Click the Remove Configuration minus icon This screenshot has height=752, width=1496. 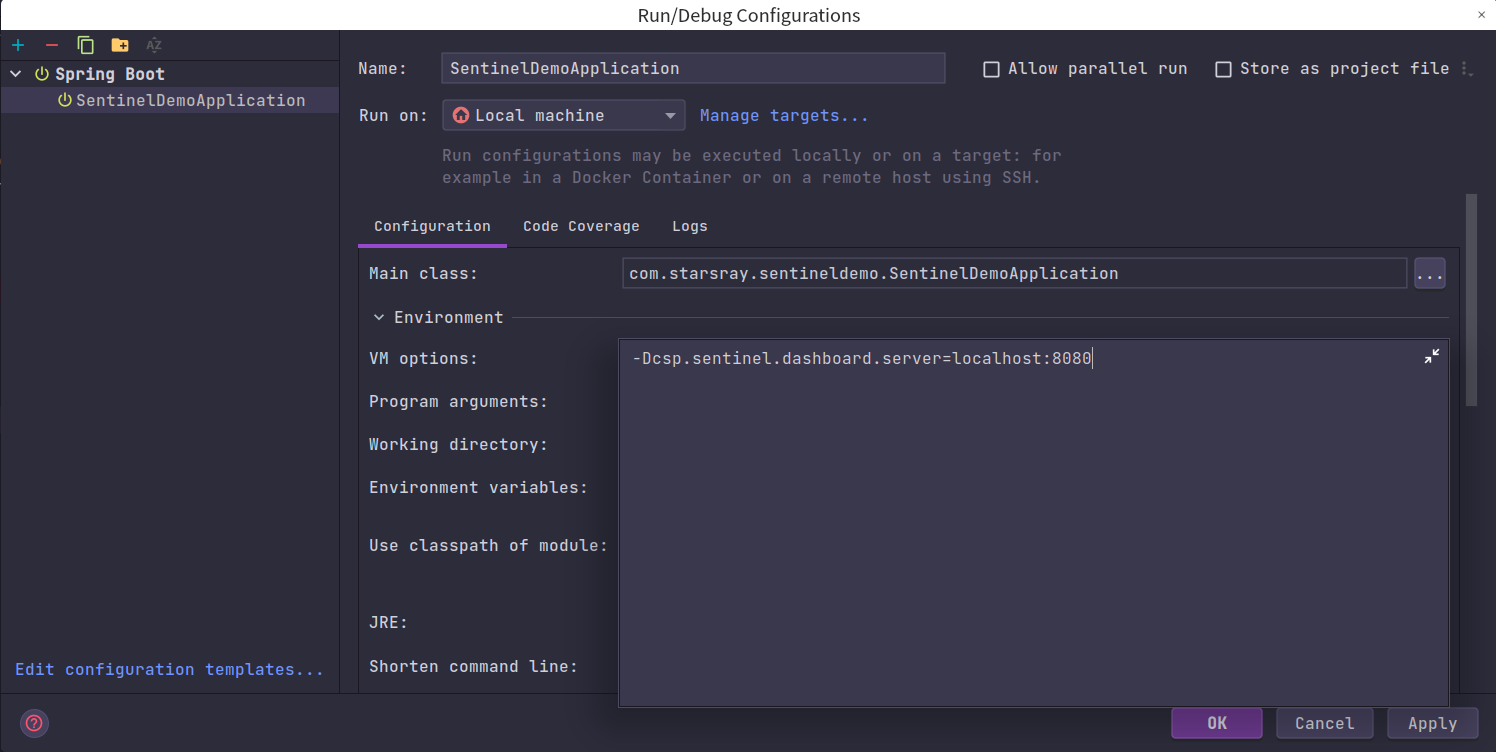coord(52,45)
